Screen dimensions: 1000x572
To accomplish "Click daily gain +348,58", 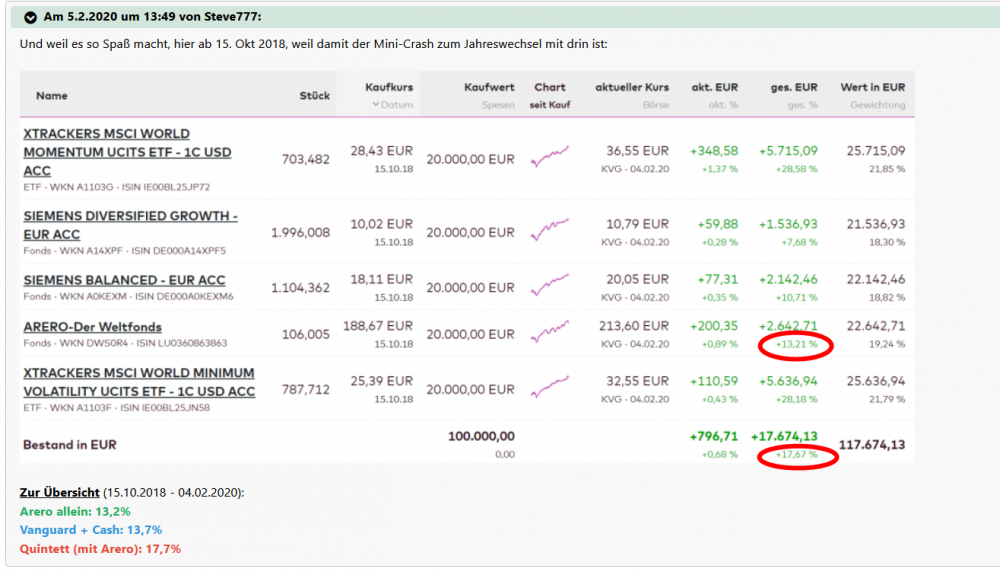I will [x=714, y=151].
